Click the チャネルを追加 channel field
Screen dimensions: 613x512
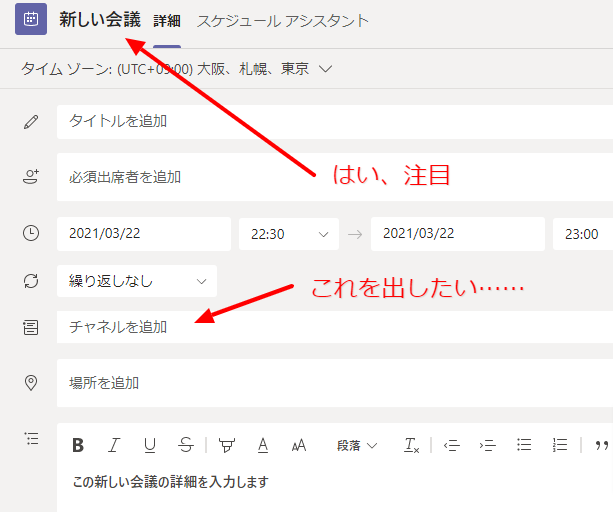click(334, 327)
